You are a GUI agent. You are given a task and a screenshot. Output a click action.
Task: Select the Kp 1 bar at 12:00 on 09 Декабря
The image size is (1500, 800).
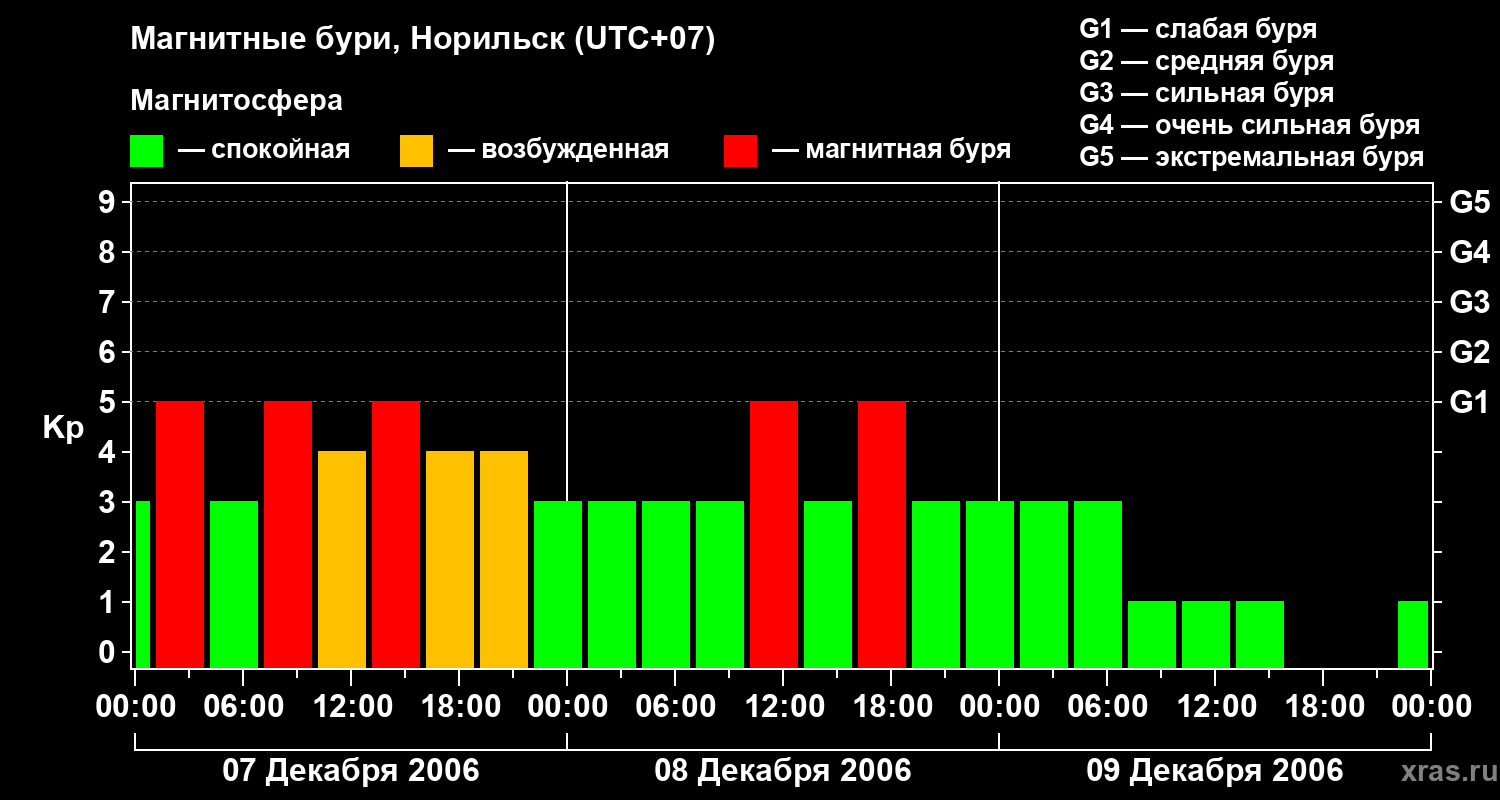click(1206, 634)
